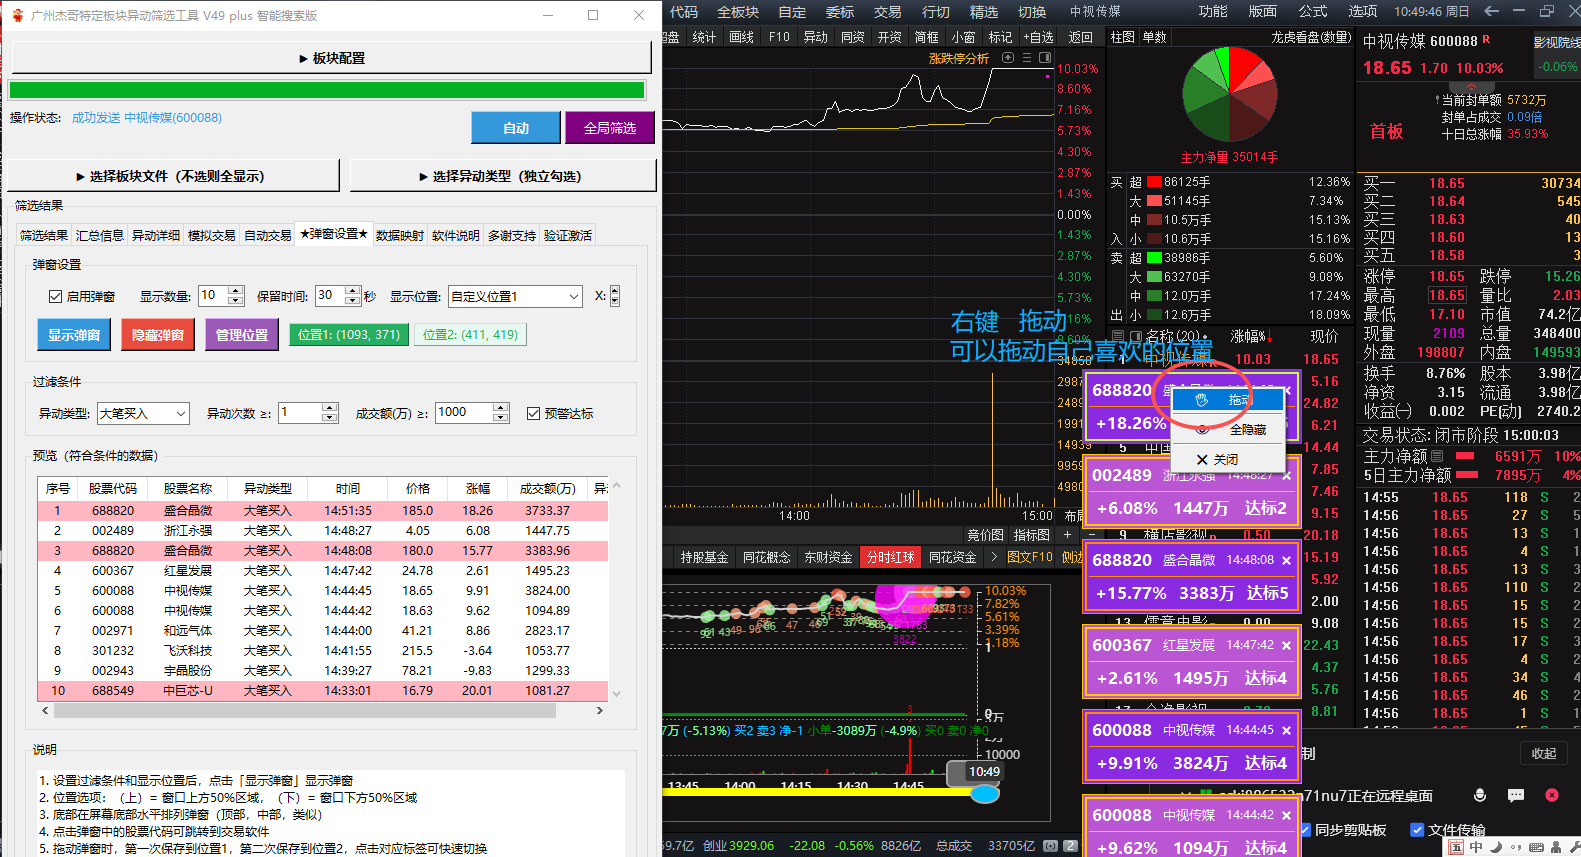
Task: Click the purple 管理位置 button
Action: pyautogui.click(x=242, y=335)
